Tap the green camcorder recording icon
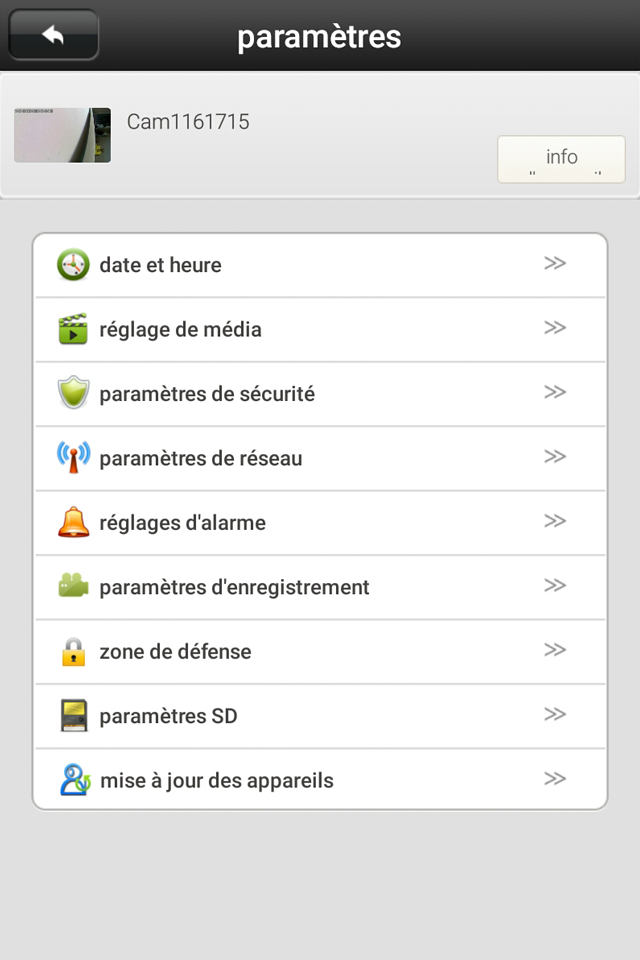640x960 pixels. click(x=73, y=587)
